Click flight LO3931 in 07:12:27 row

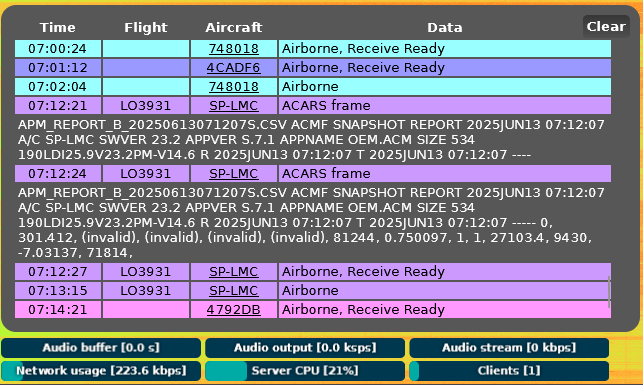[x=146, y=272]
